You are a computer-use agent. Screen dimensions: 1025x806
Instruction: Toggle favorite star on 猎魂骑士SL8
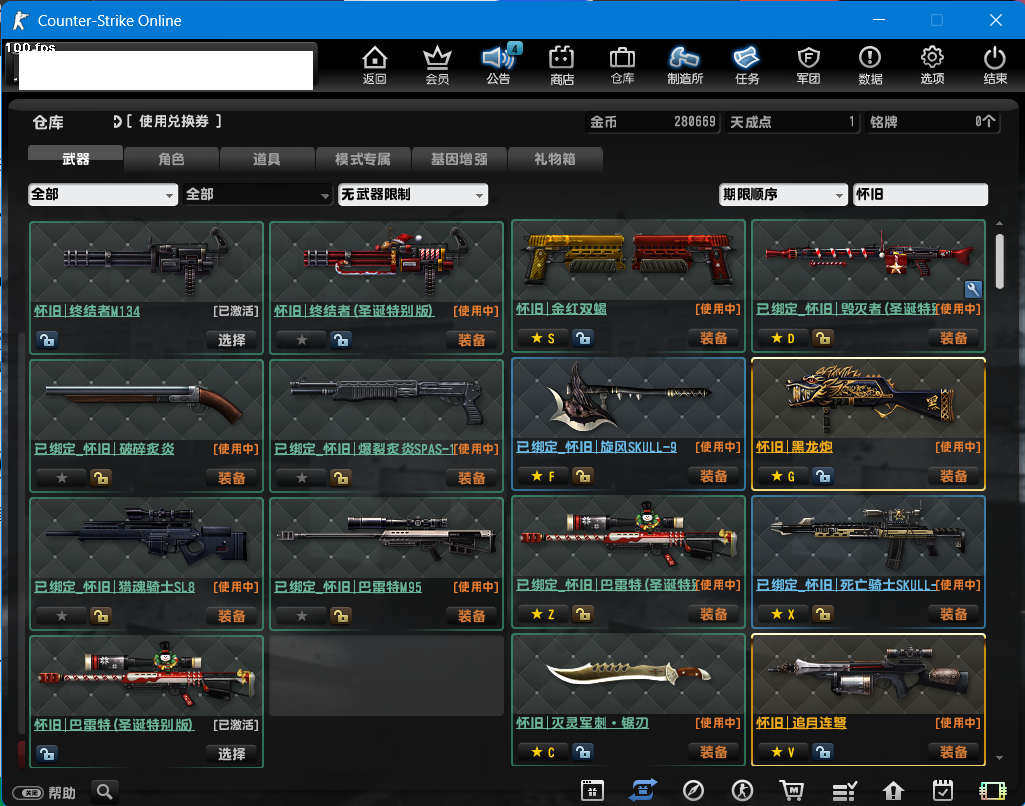click(61, 616)
